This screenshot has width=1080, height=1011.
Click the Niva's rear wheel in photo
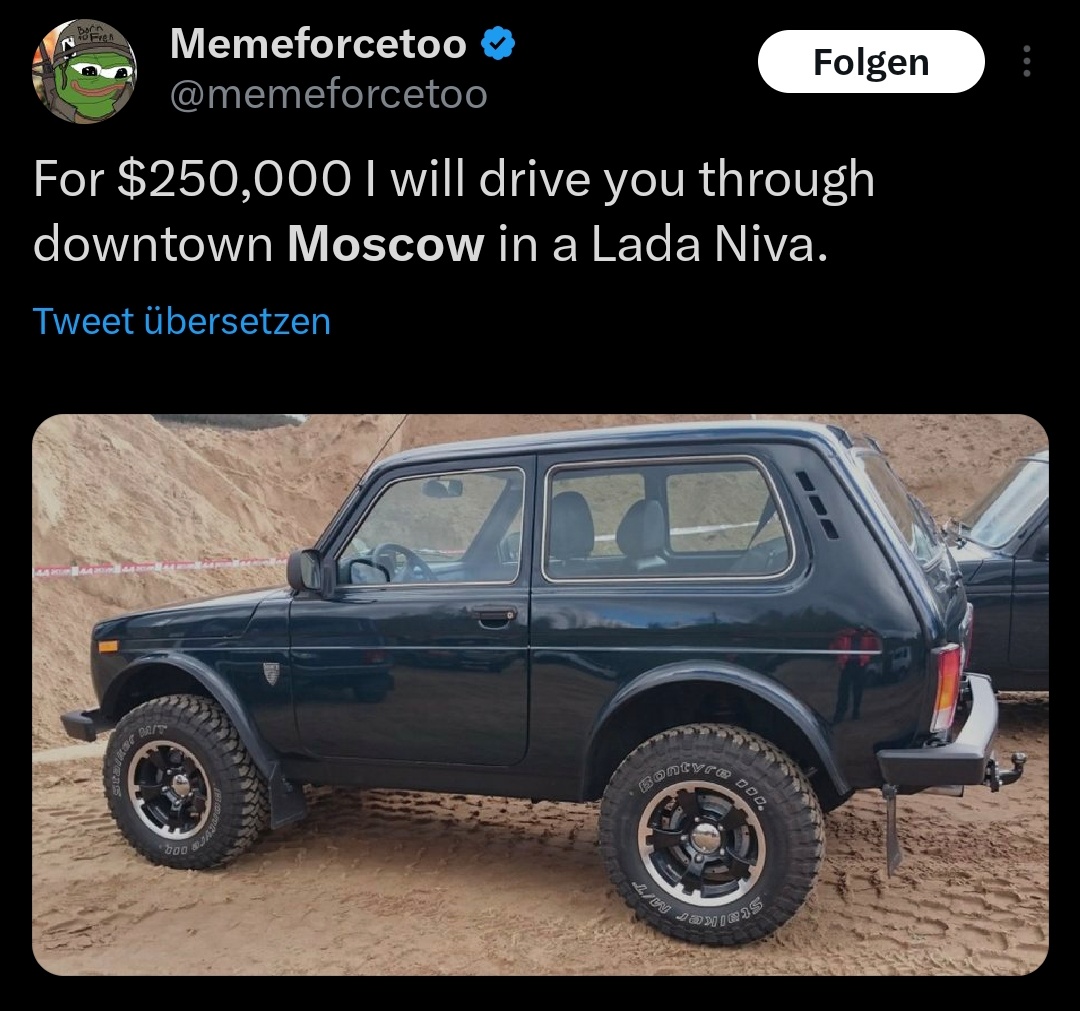(x=712, y=833)
